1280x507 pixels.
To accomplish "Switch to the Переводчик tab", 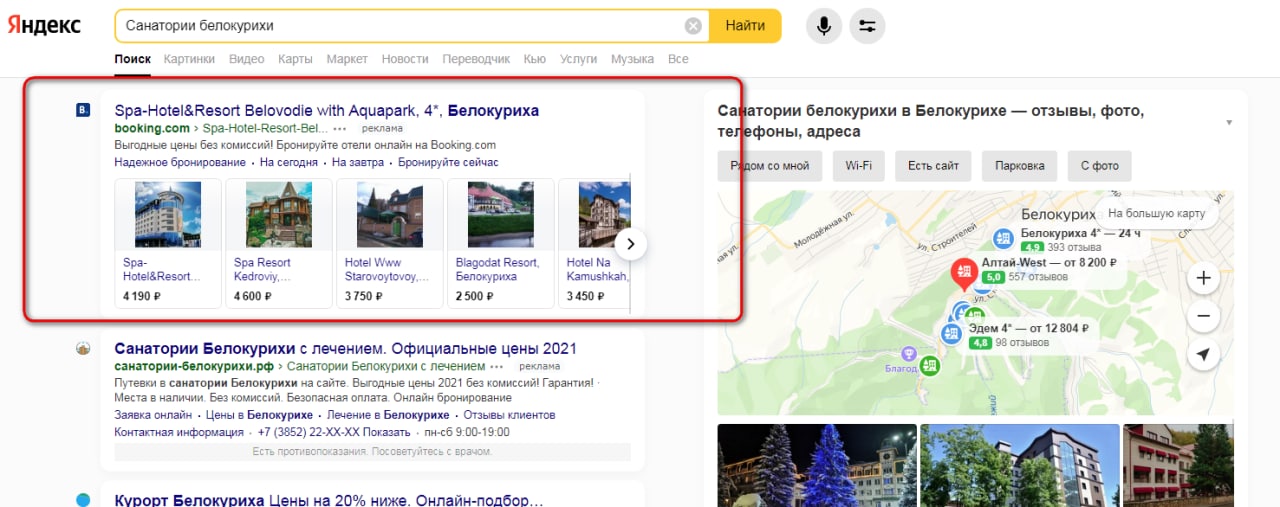I will click(476, 59).
